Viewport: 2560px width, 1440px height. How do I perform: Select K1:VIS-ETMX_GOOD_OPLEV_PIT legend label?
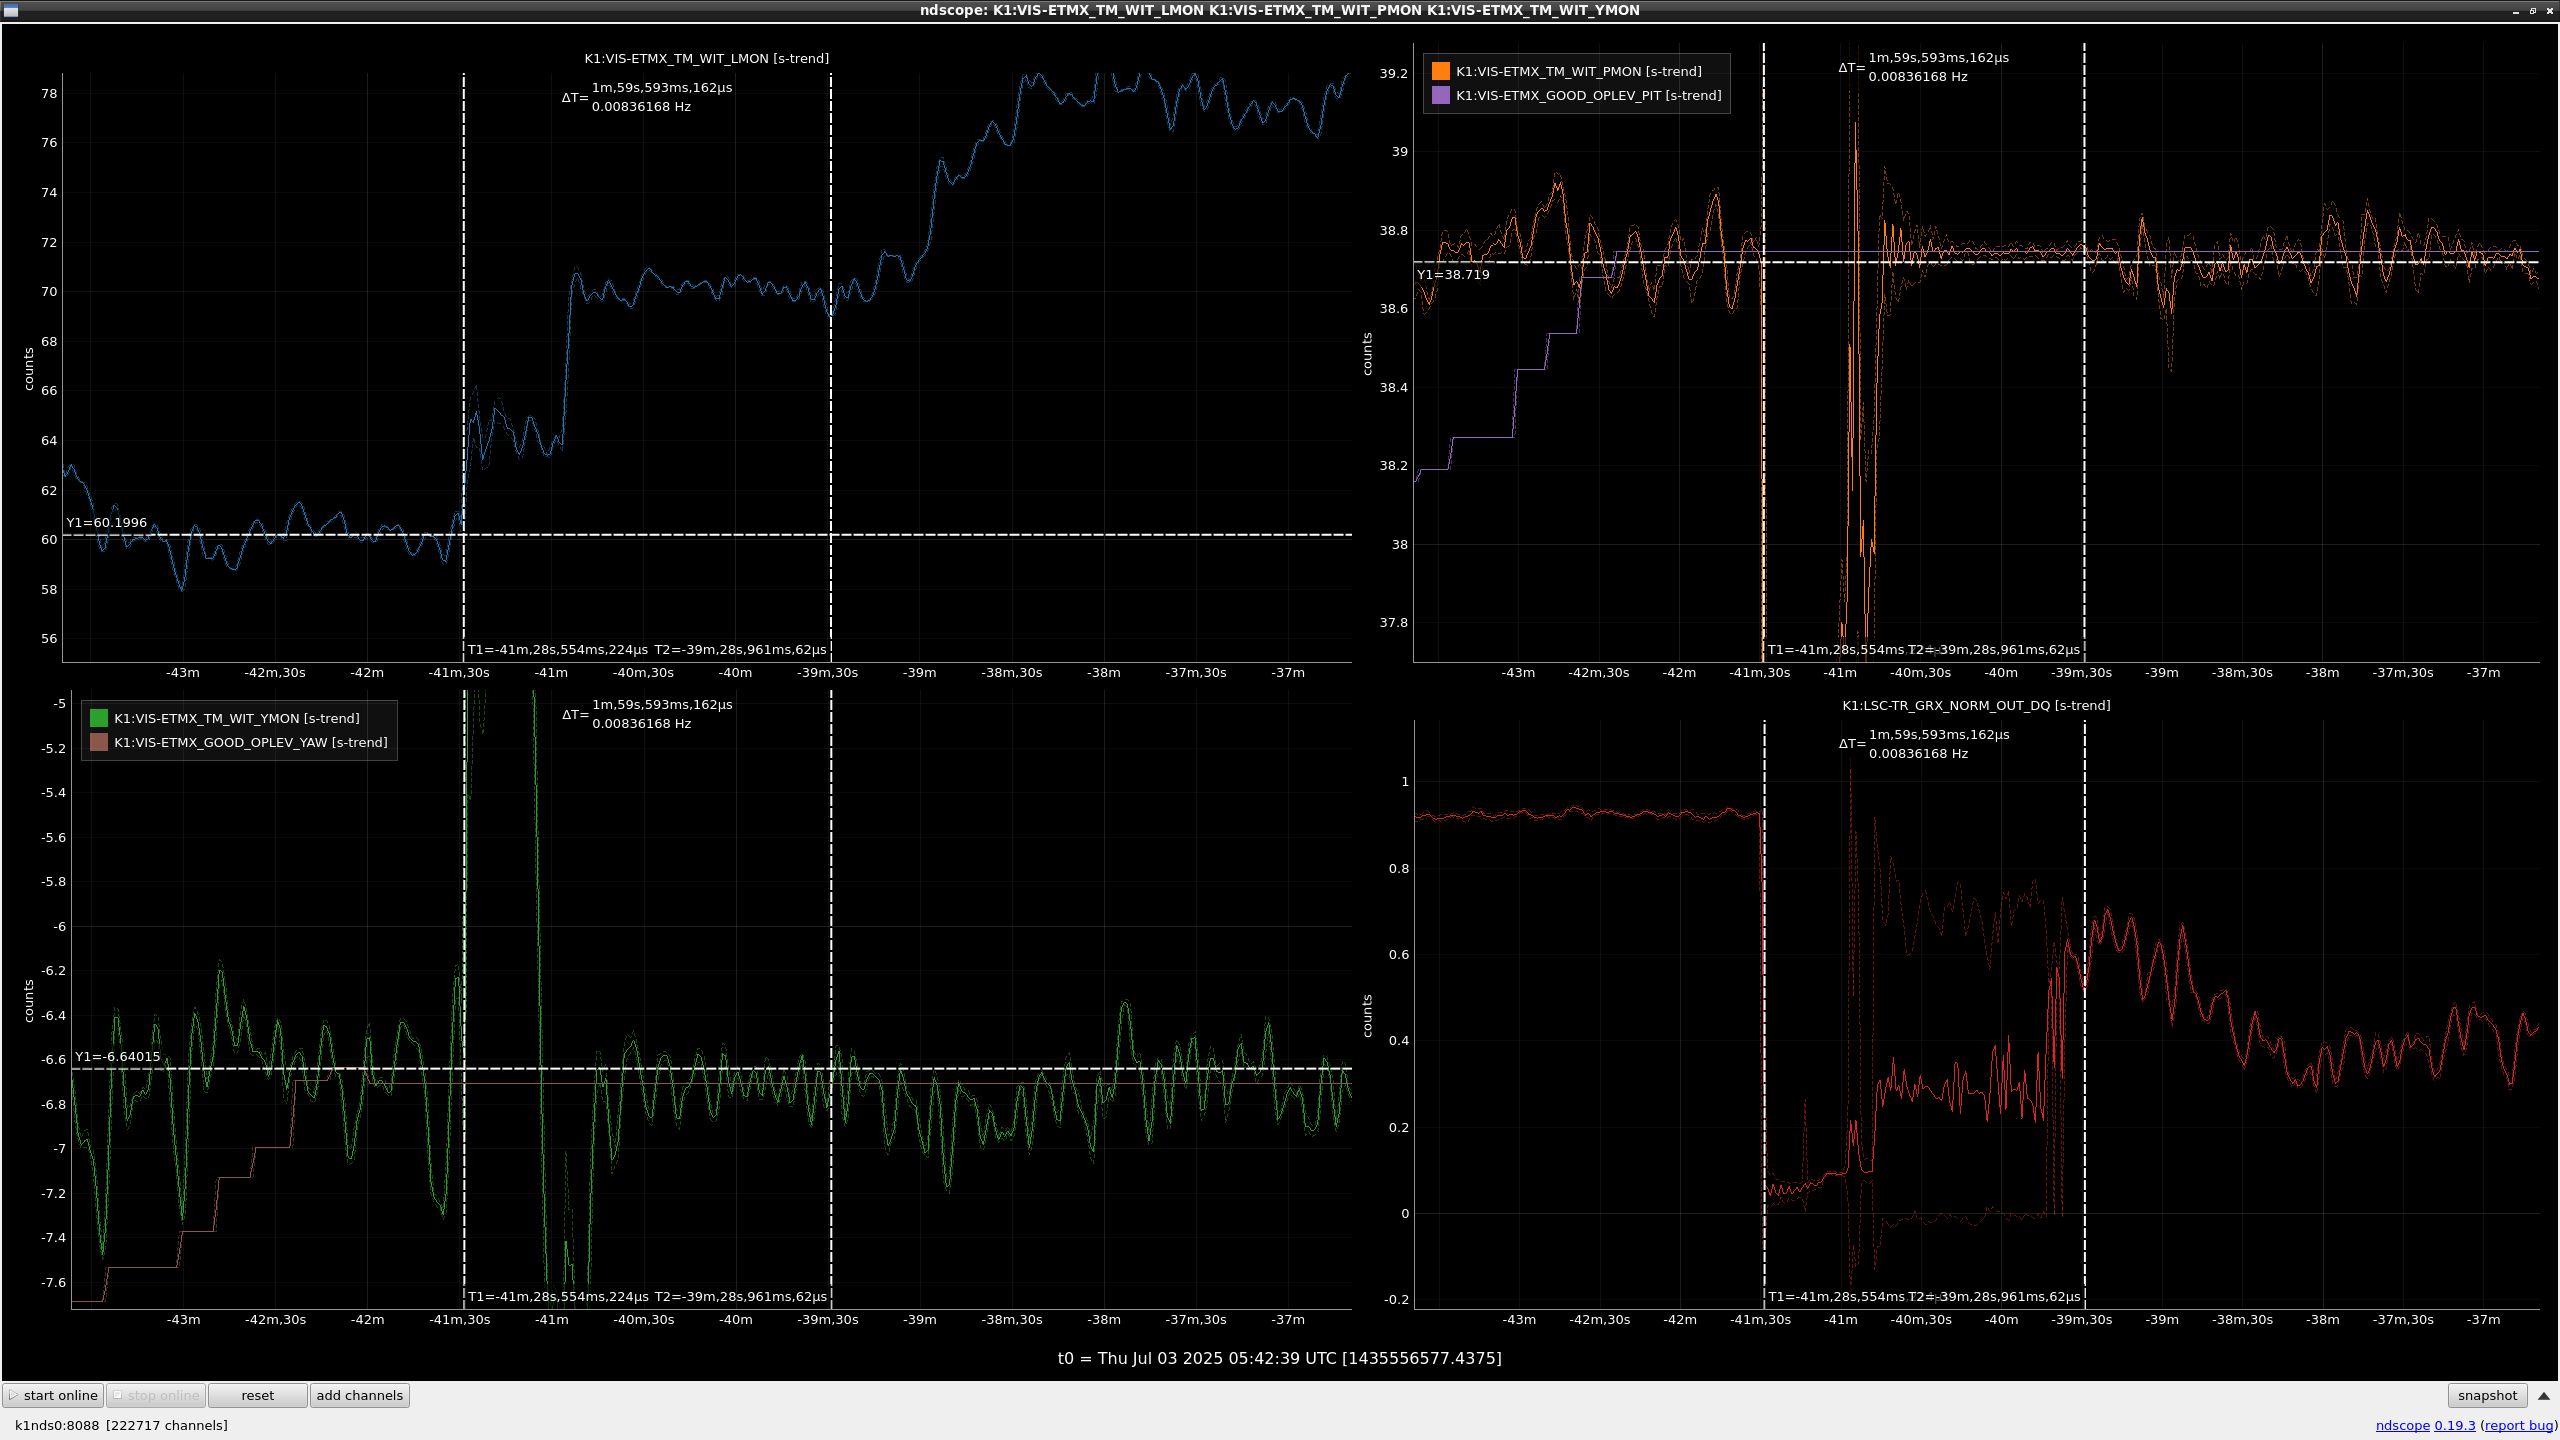[x=1589, y=95]
